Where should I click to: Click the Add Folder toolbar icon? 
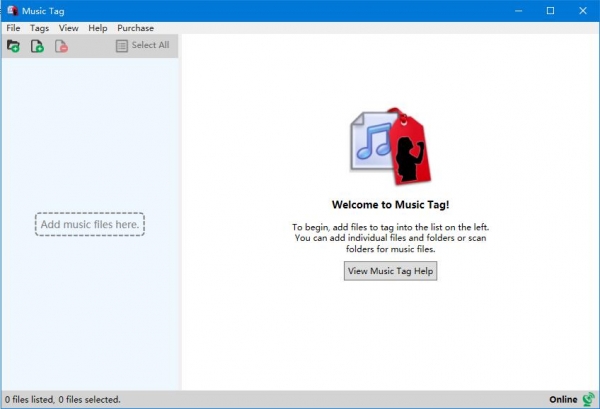click(13, 46)
